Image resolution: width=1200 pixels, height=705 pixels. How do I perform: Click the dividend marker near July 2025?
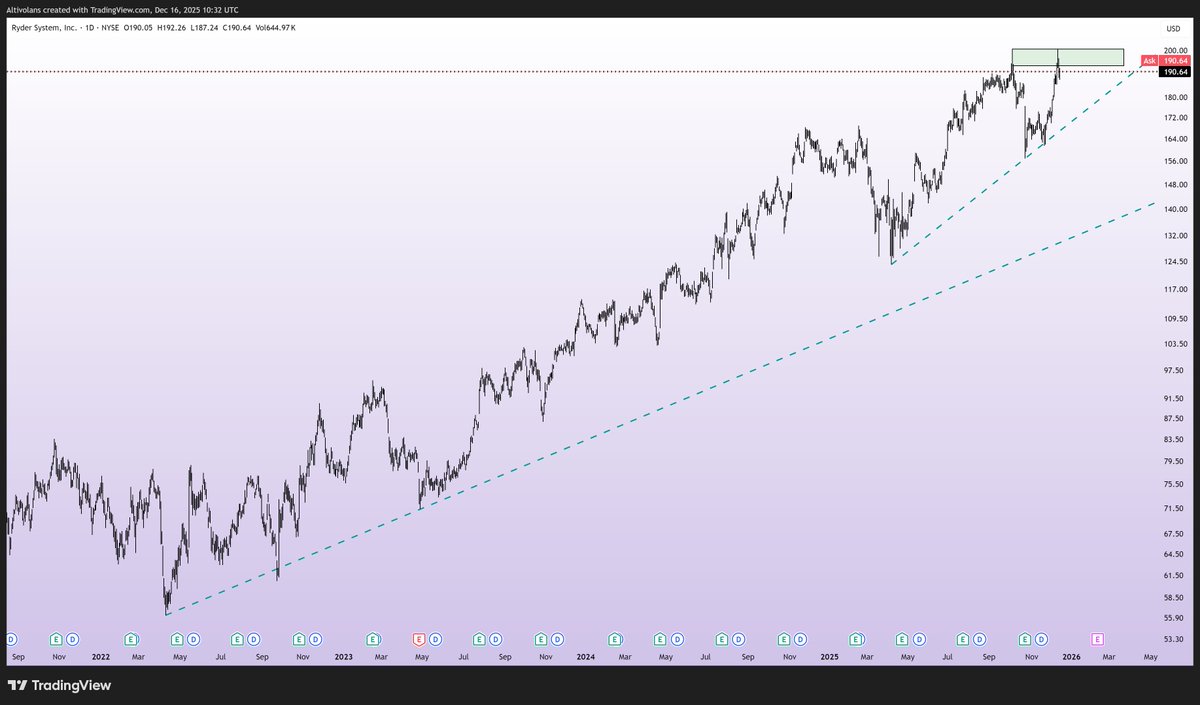(977, 639)
